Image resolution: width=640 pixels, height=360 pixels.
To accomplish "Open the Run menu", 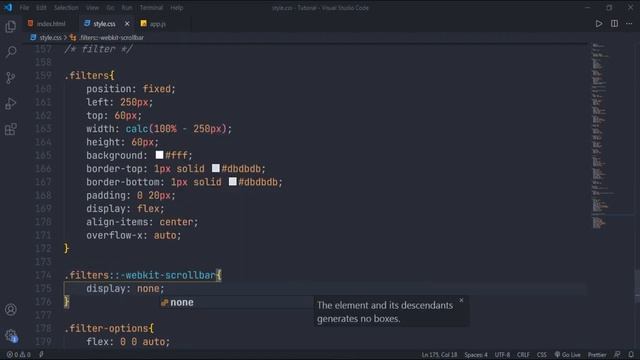I will (x=127, y=8).
